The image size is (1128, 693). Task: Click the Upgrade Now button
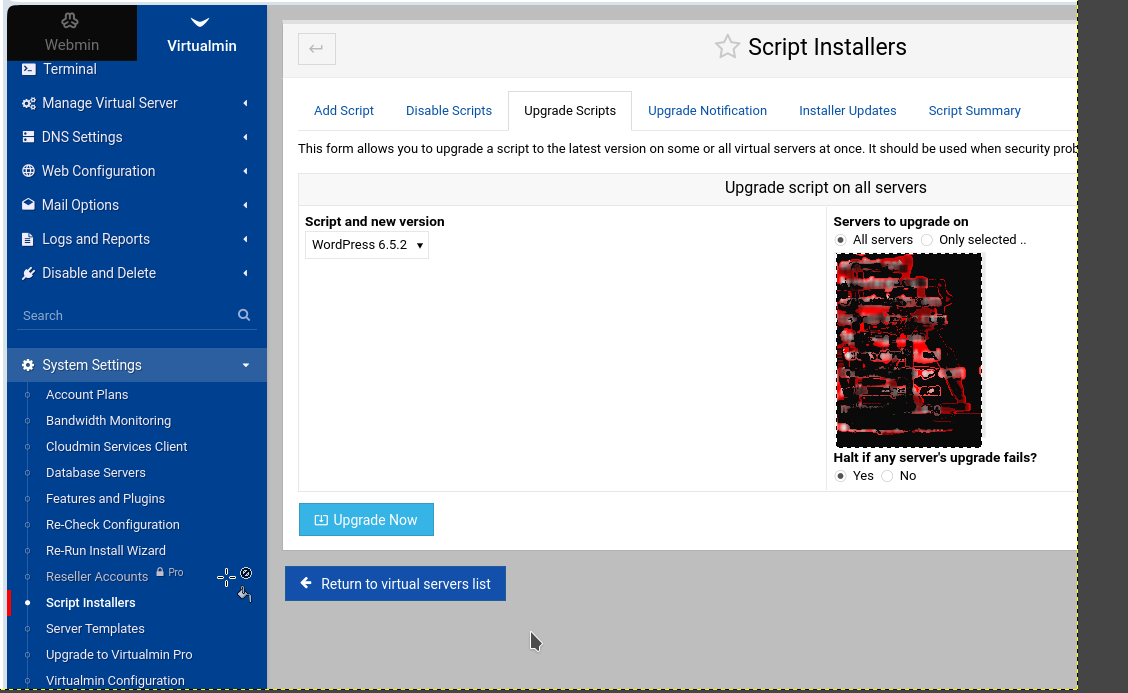click(366, 520)
